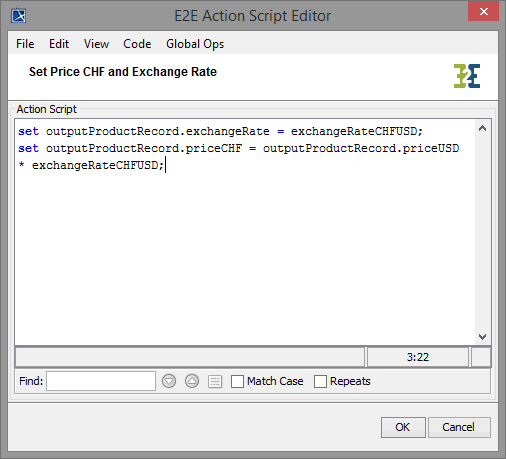Image resolution: width=506 pixels, height=459 pixels.
Task: Click outputProductRecord.exchangeRate in the script
Action: point(158,131)
